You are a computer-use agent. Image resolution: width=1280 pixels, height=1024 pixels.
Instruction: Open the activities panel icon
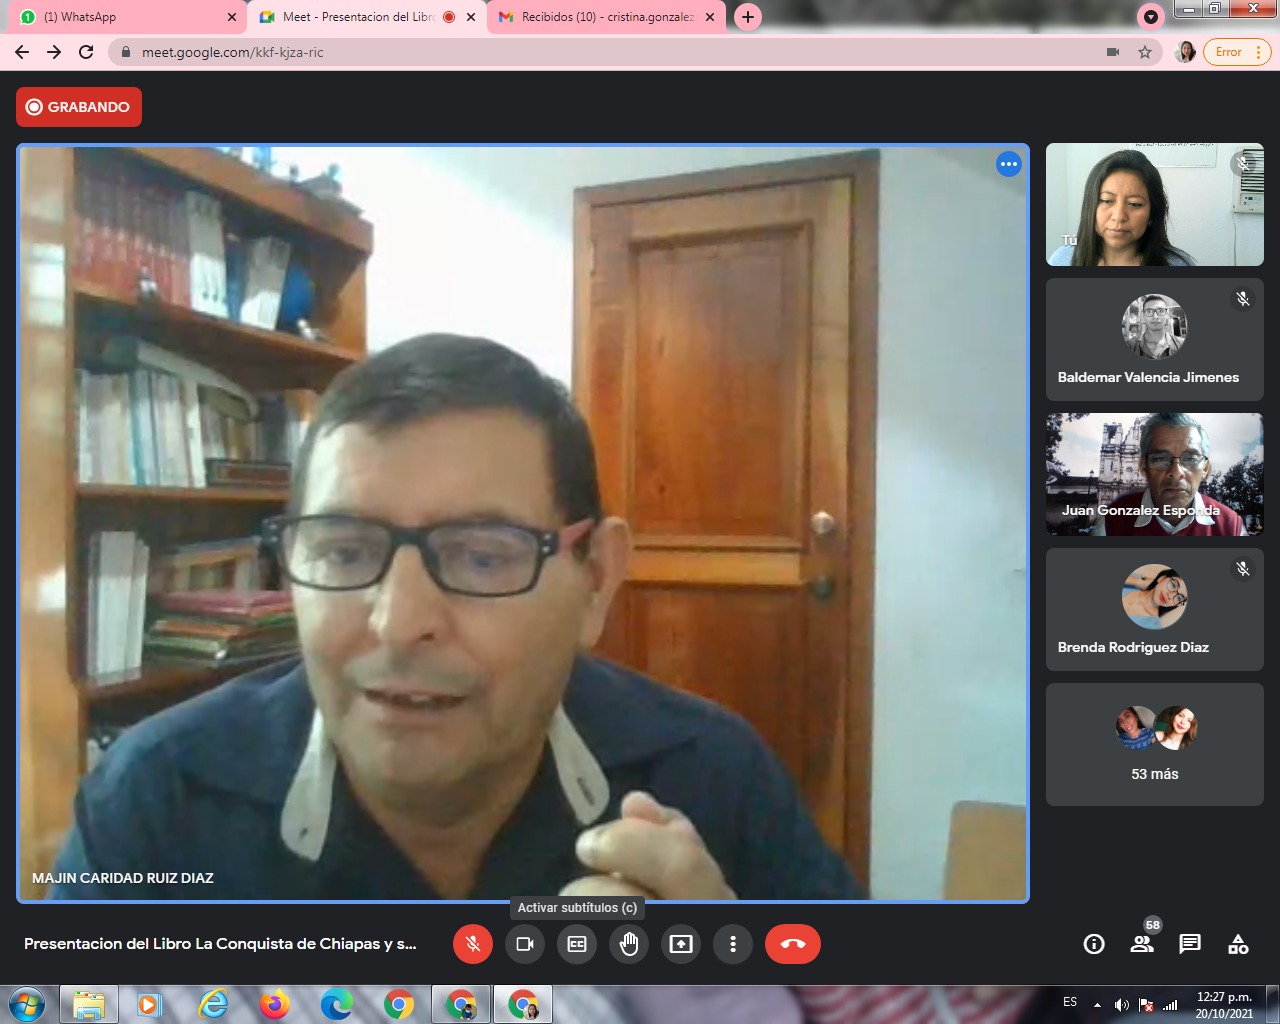[1238, 944]
